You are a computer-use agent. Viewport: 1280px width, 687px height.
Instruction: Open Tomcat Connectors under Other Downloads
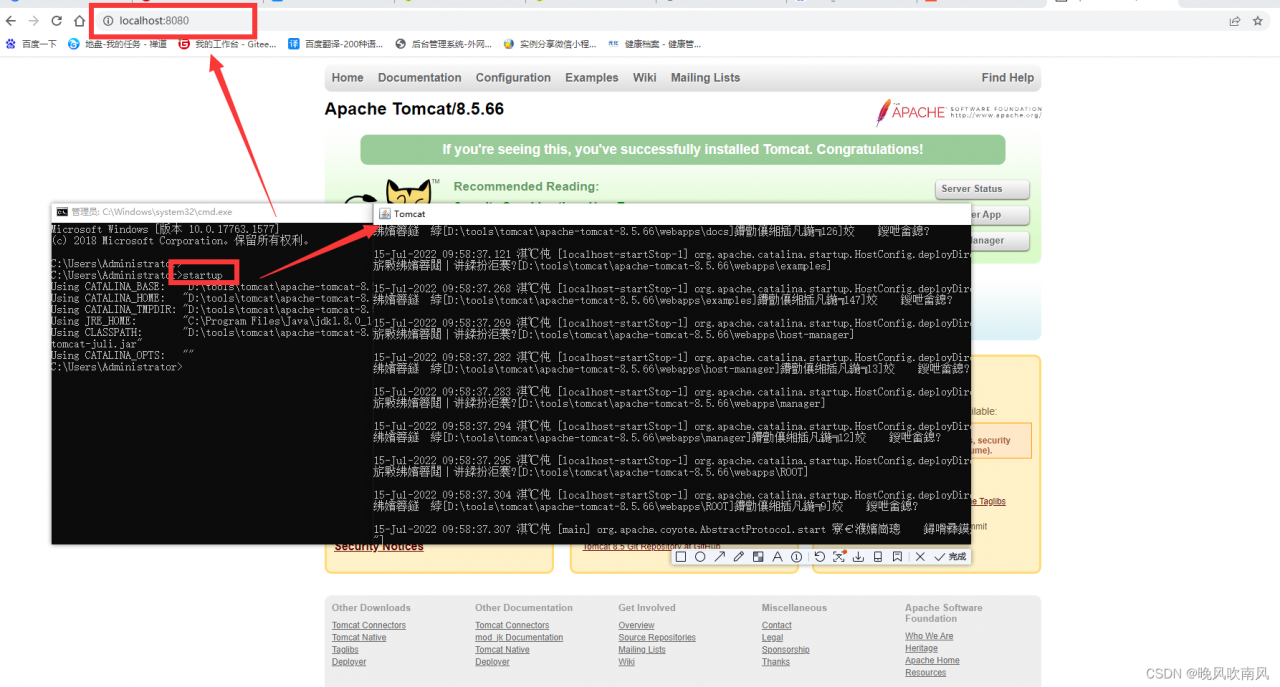369,626
